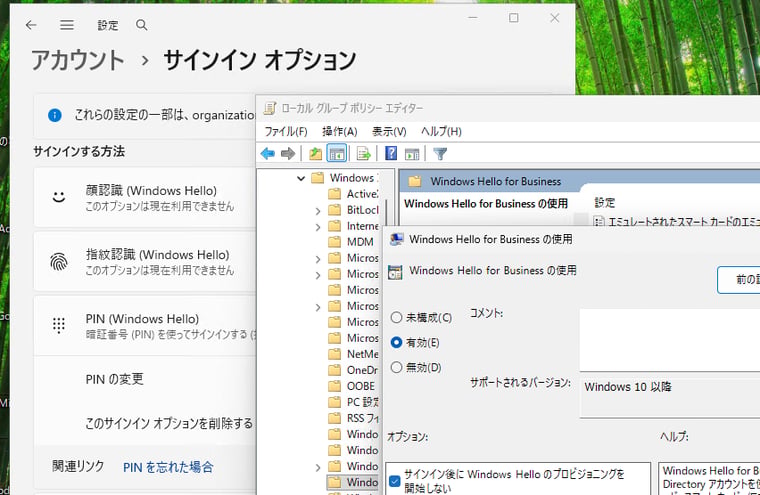
Task: Open the ファイル(F) menu
Action: [x=285, y=131]
